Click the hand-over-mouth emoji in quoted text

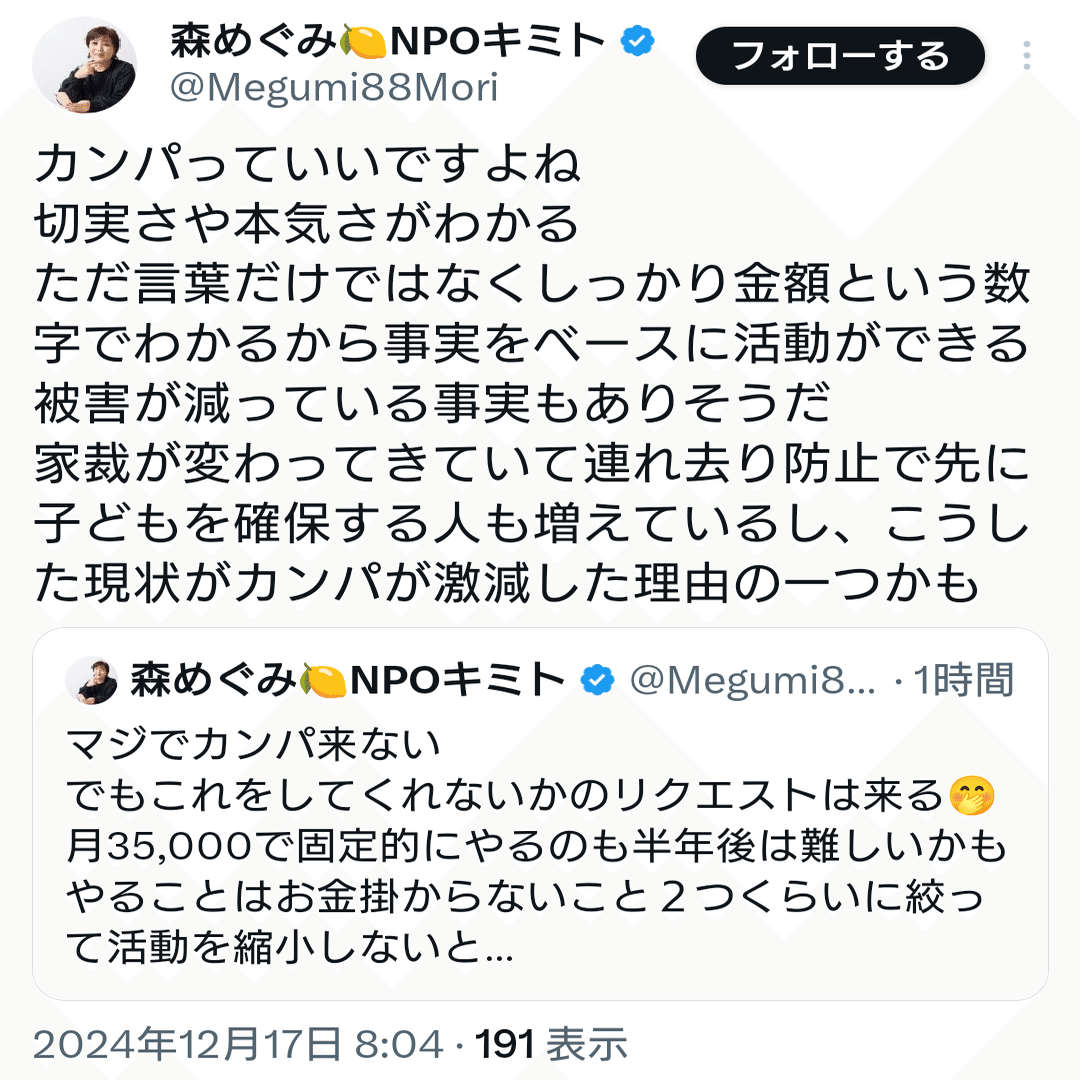pos(971,796)
